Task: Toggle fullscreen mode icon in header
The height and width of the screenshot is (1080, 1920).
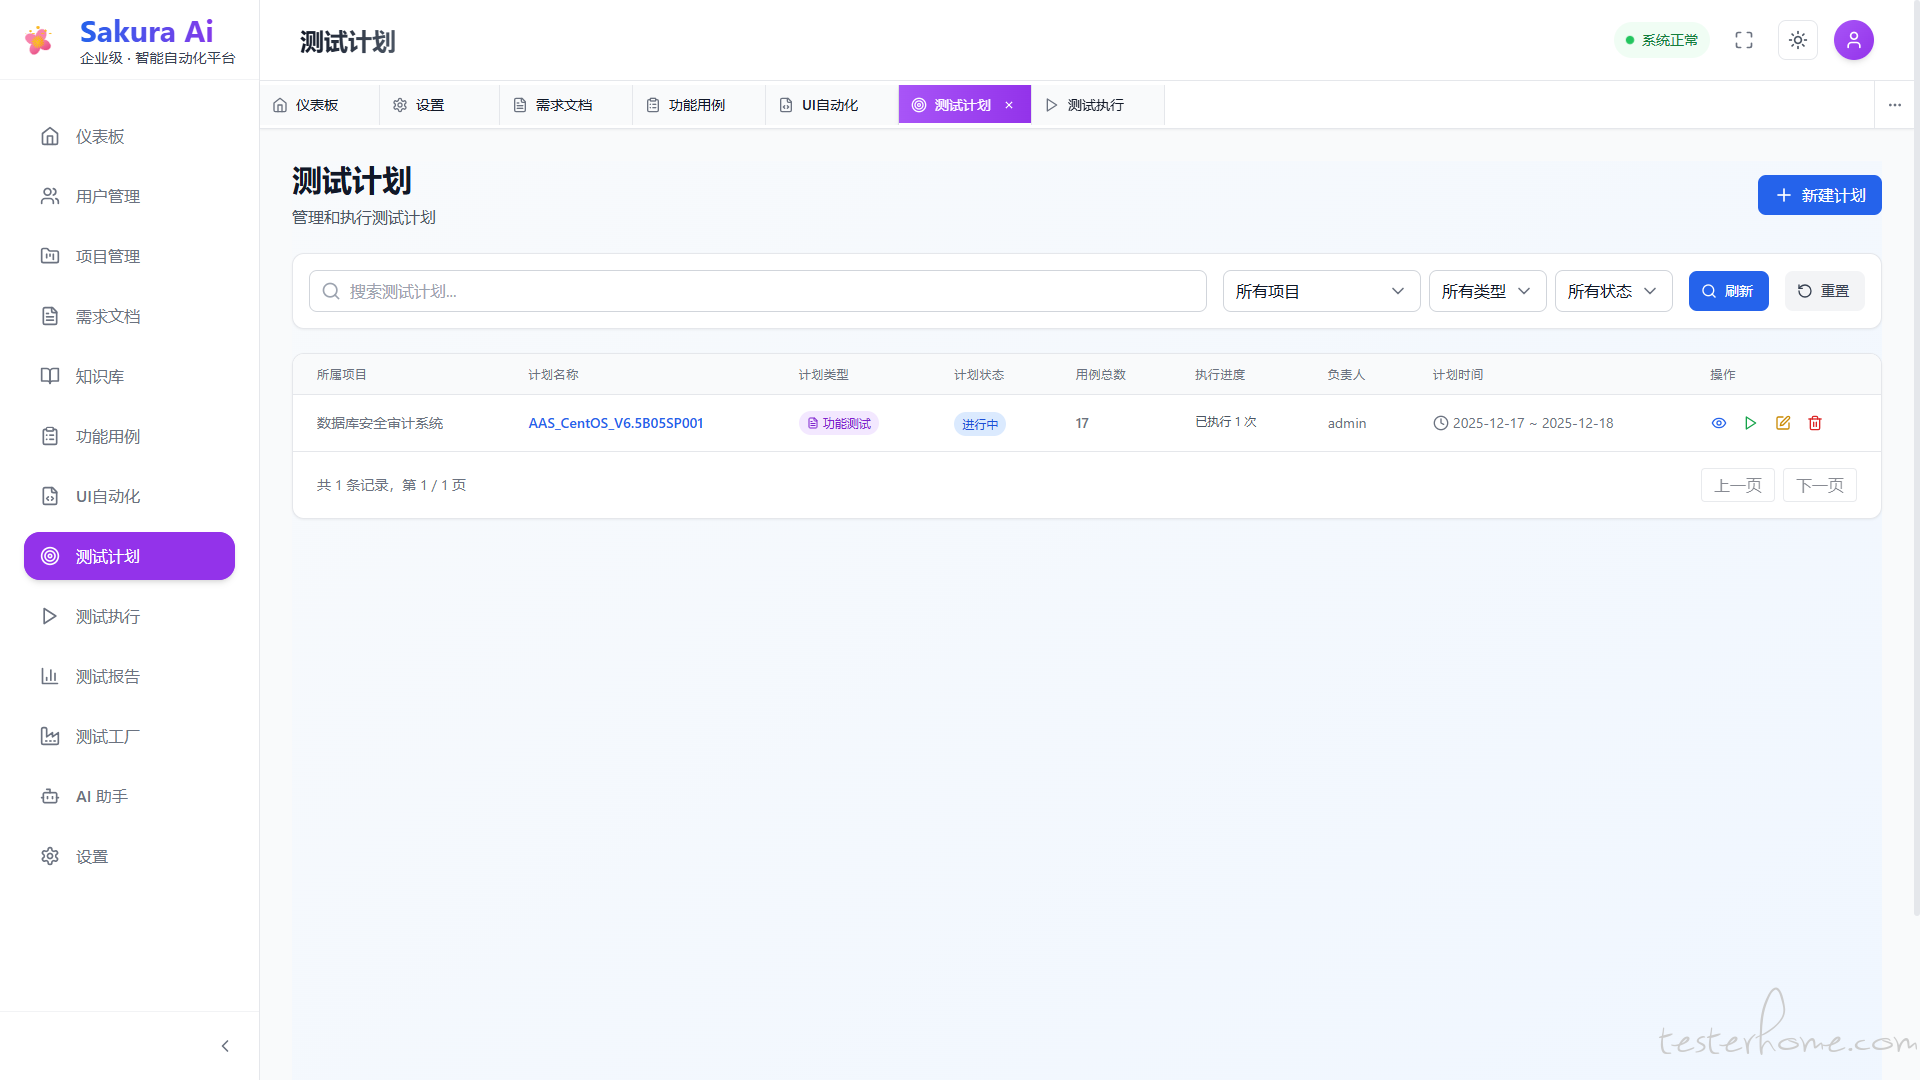Action: (1744, 40)
